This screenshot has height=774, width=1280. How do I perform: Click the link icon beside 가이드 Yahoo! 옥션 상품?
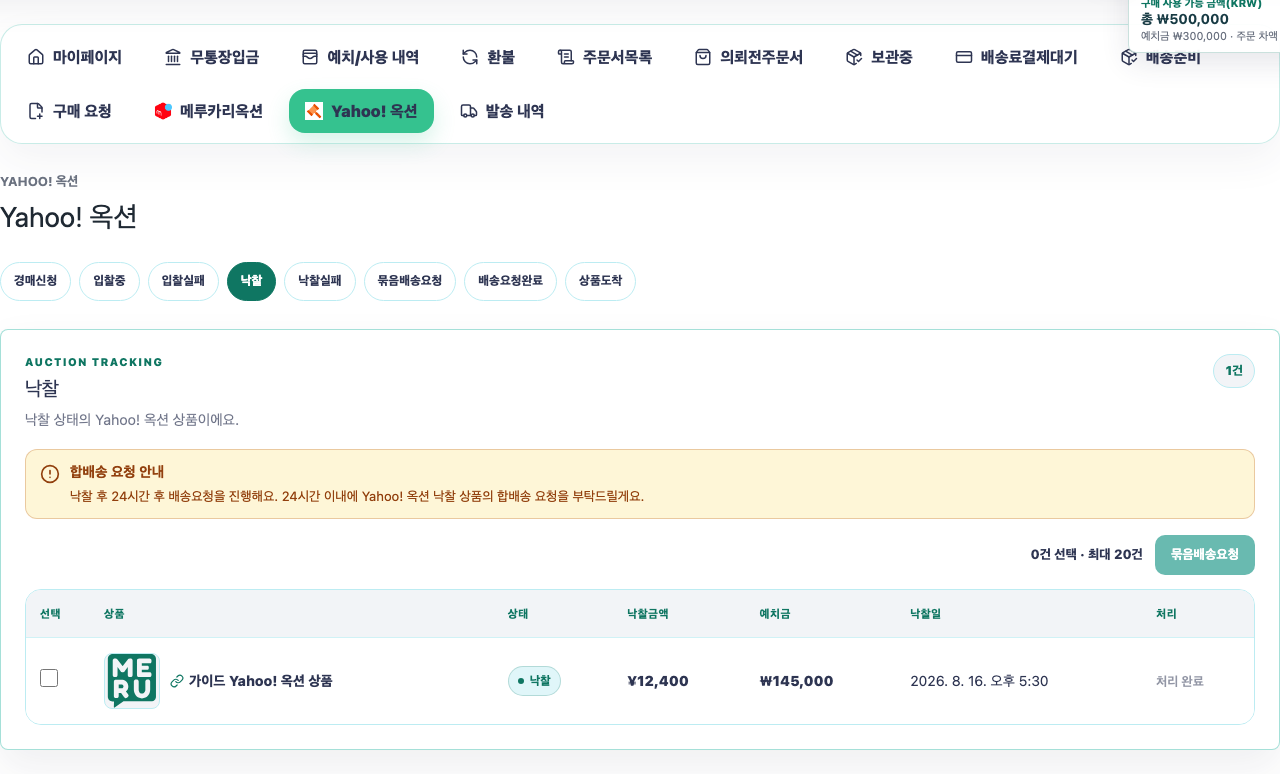point(177,681)
